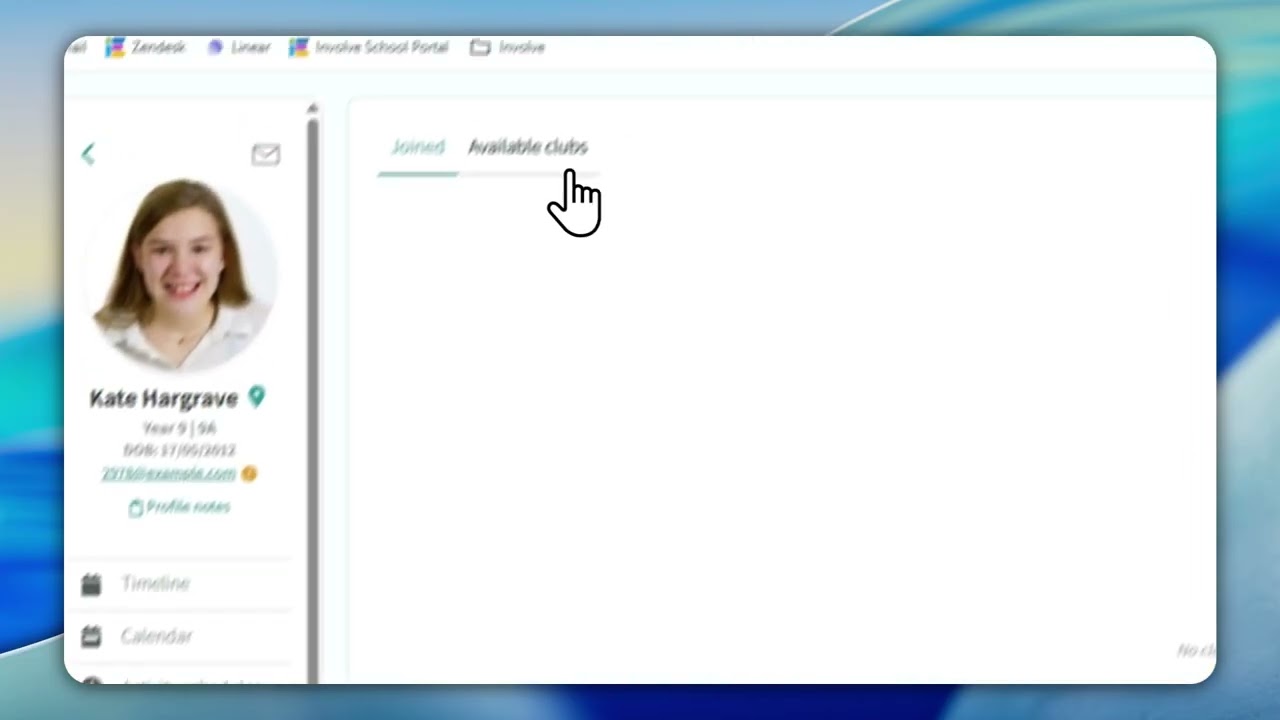Go back using the green chevron arrow
Screen dimensions: 1280x720
[88, 154]
